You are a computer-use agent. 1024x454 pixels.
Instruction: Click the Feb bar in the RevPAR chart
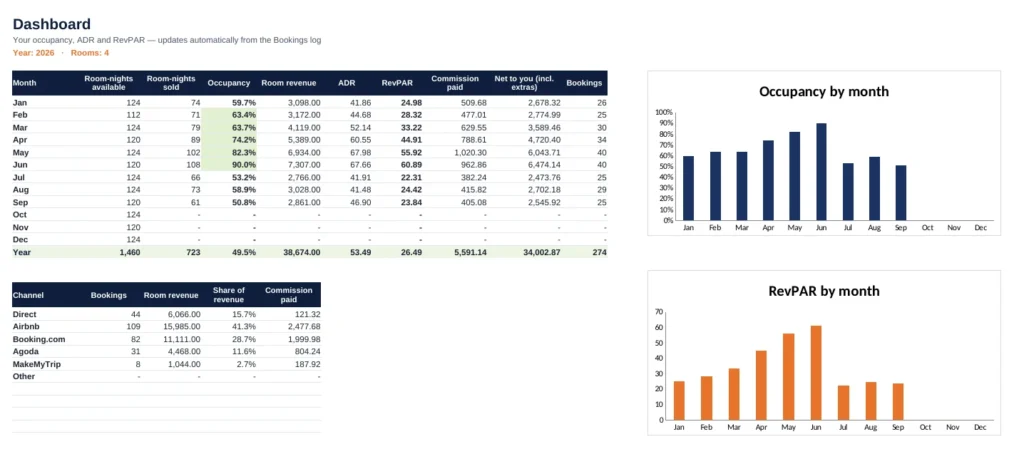(x=707, y=398)
